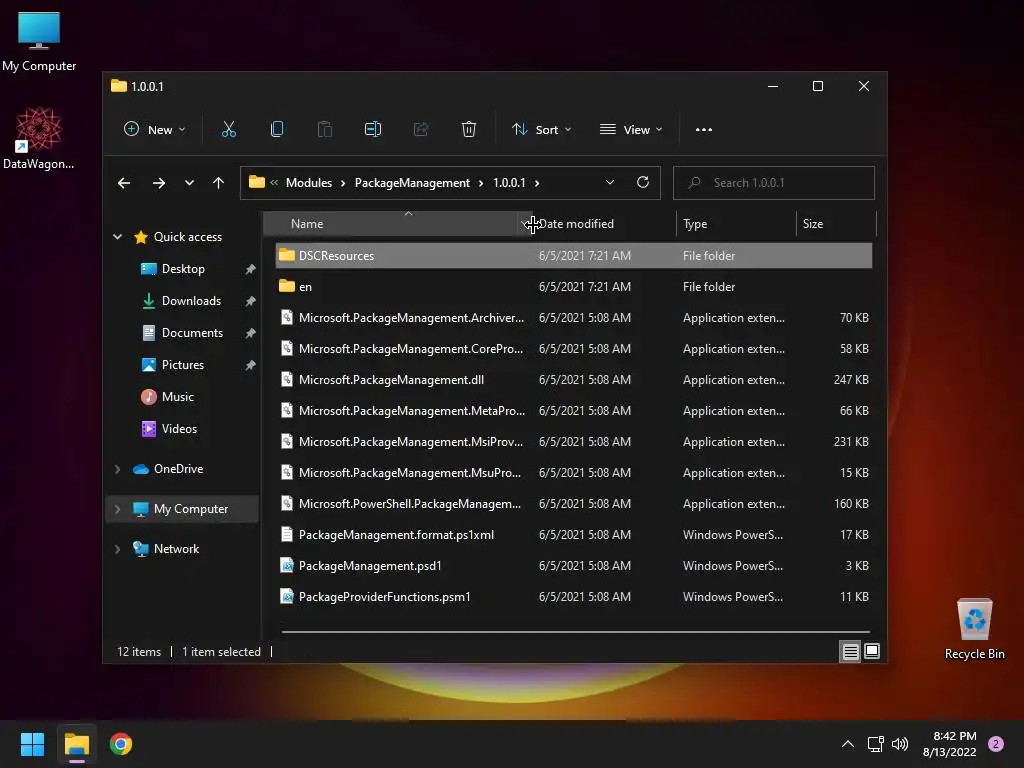Click File Explorer taskbar icon
The height and width of the screenshot is (768, 1024).
pyautogui.click(x=77, y=744)
